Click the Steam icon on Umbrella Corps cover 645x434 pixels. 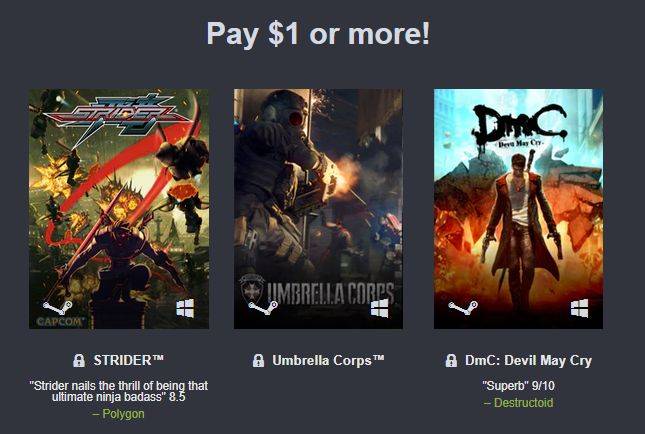263,308
